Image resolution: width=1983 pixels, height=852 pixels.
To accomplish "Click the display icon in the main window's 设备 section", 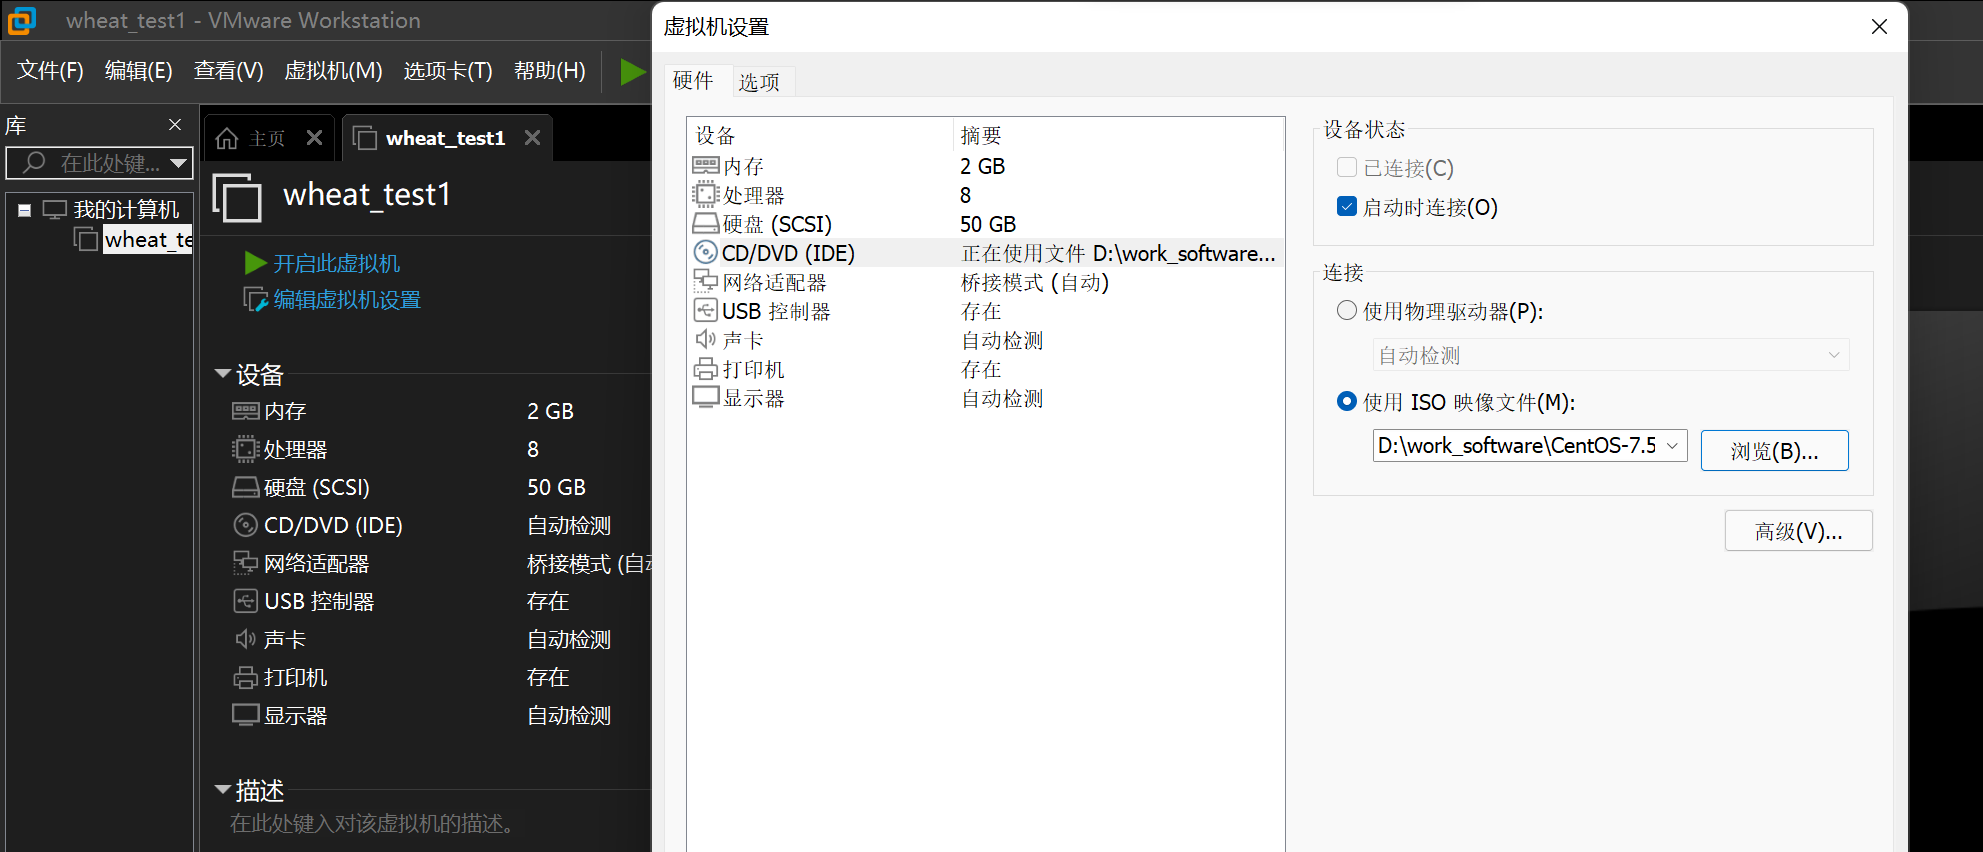I will point(246,715).
